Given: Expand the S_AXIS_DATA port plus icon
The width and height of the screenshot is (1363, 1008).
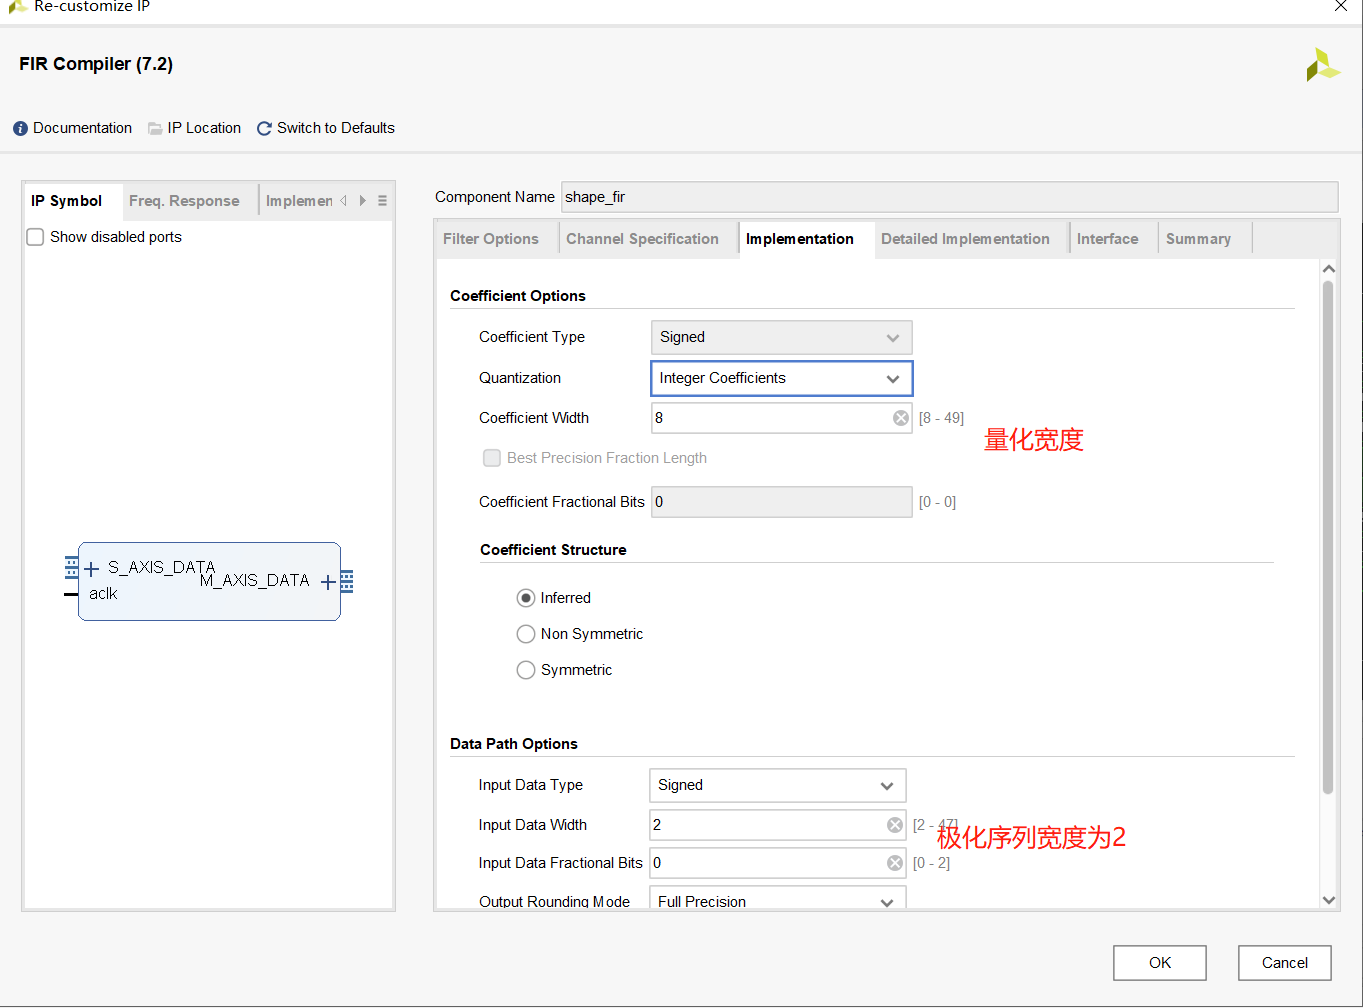Looking at the screenshot, I should [x=92, y=569].
